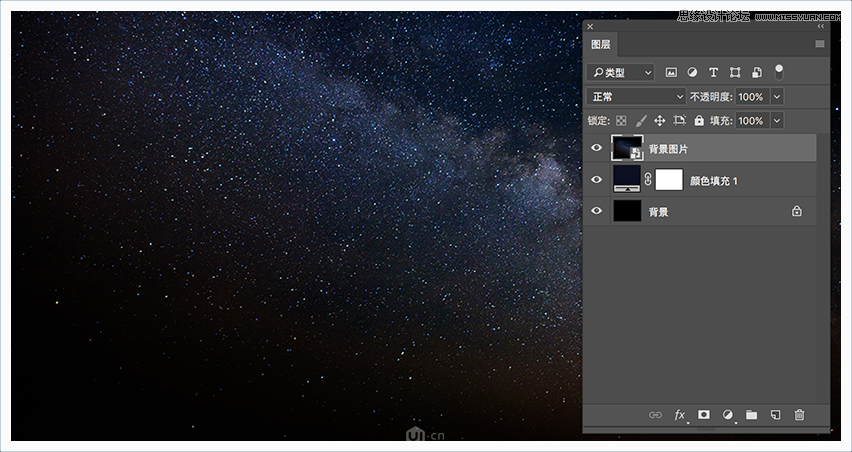Filter for type layers icon
Viewport: 852px width, 452px height.
pyautogui.click(x=713, y=72)
